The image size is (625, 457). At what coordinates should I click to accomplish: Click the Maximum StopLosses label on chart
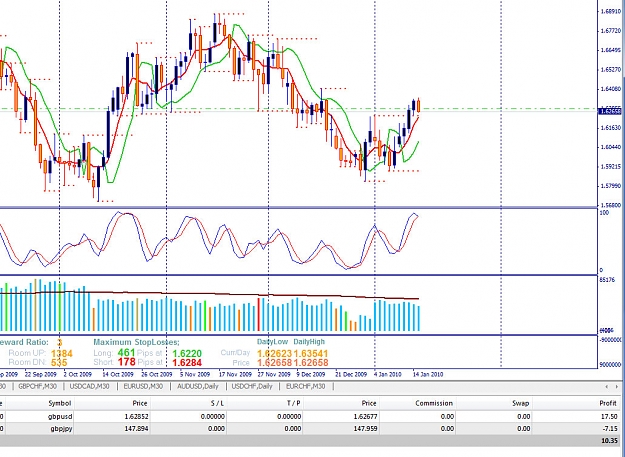pos(136,342)
